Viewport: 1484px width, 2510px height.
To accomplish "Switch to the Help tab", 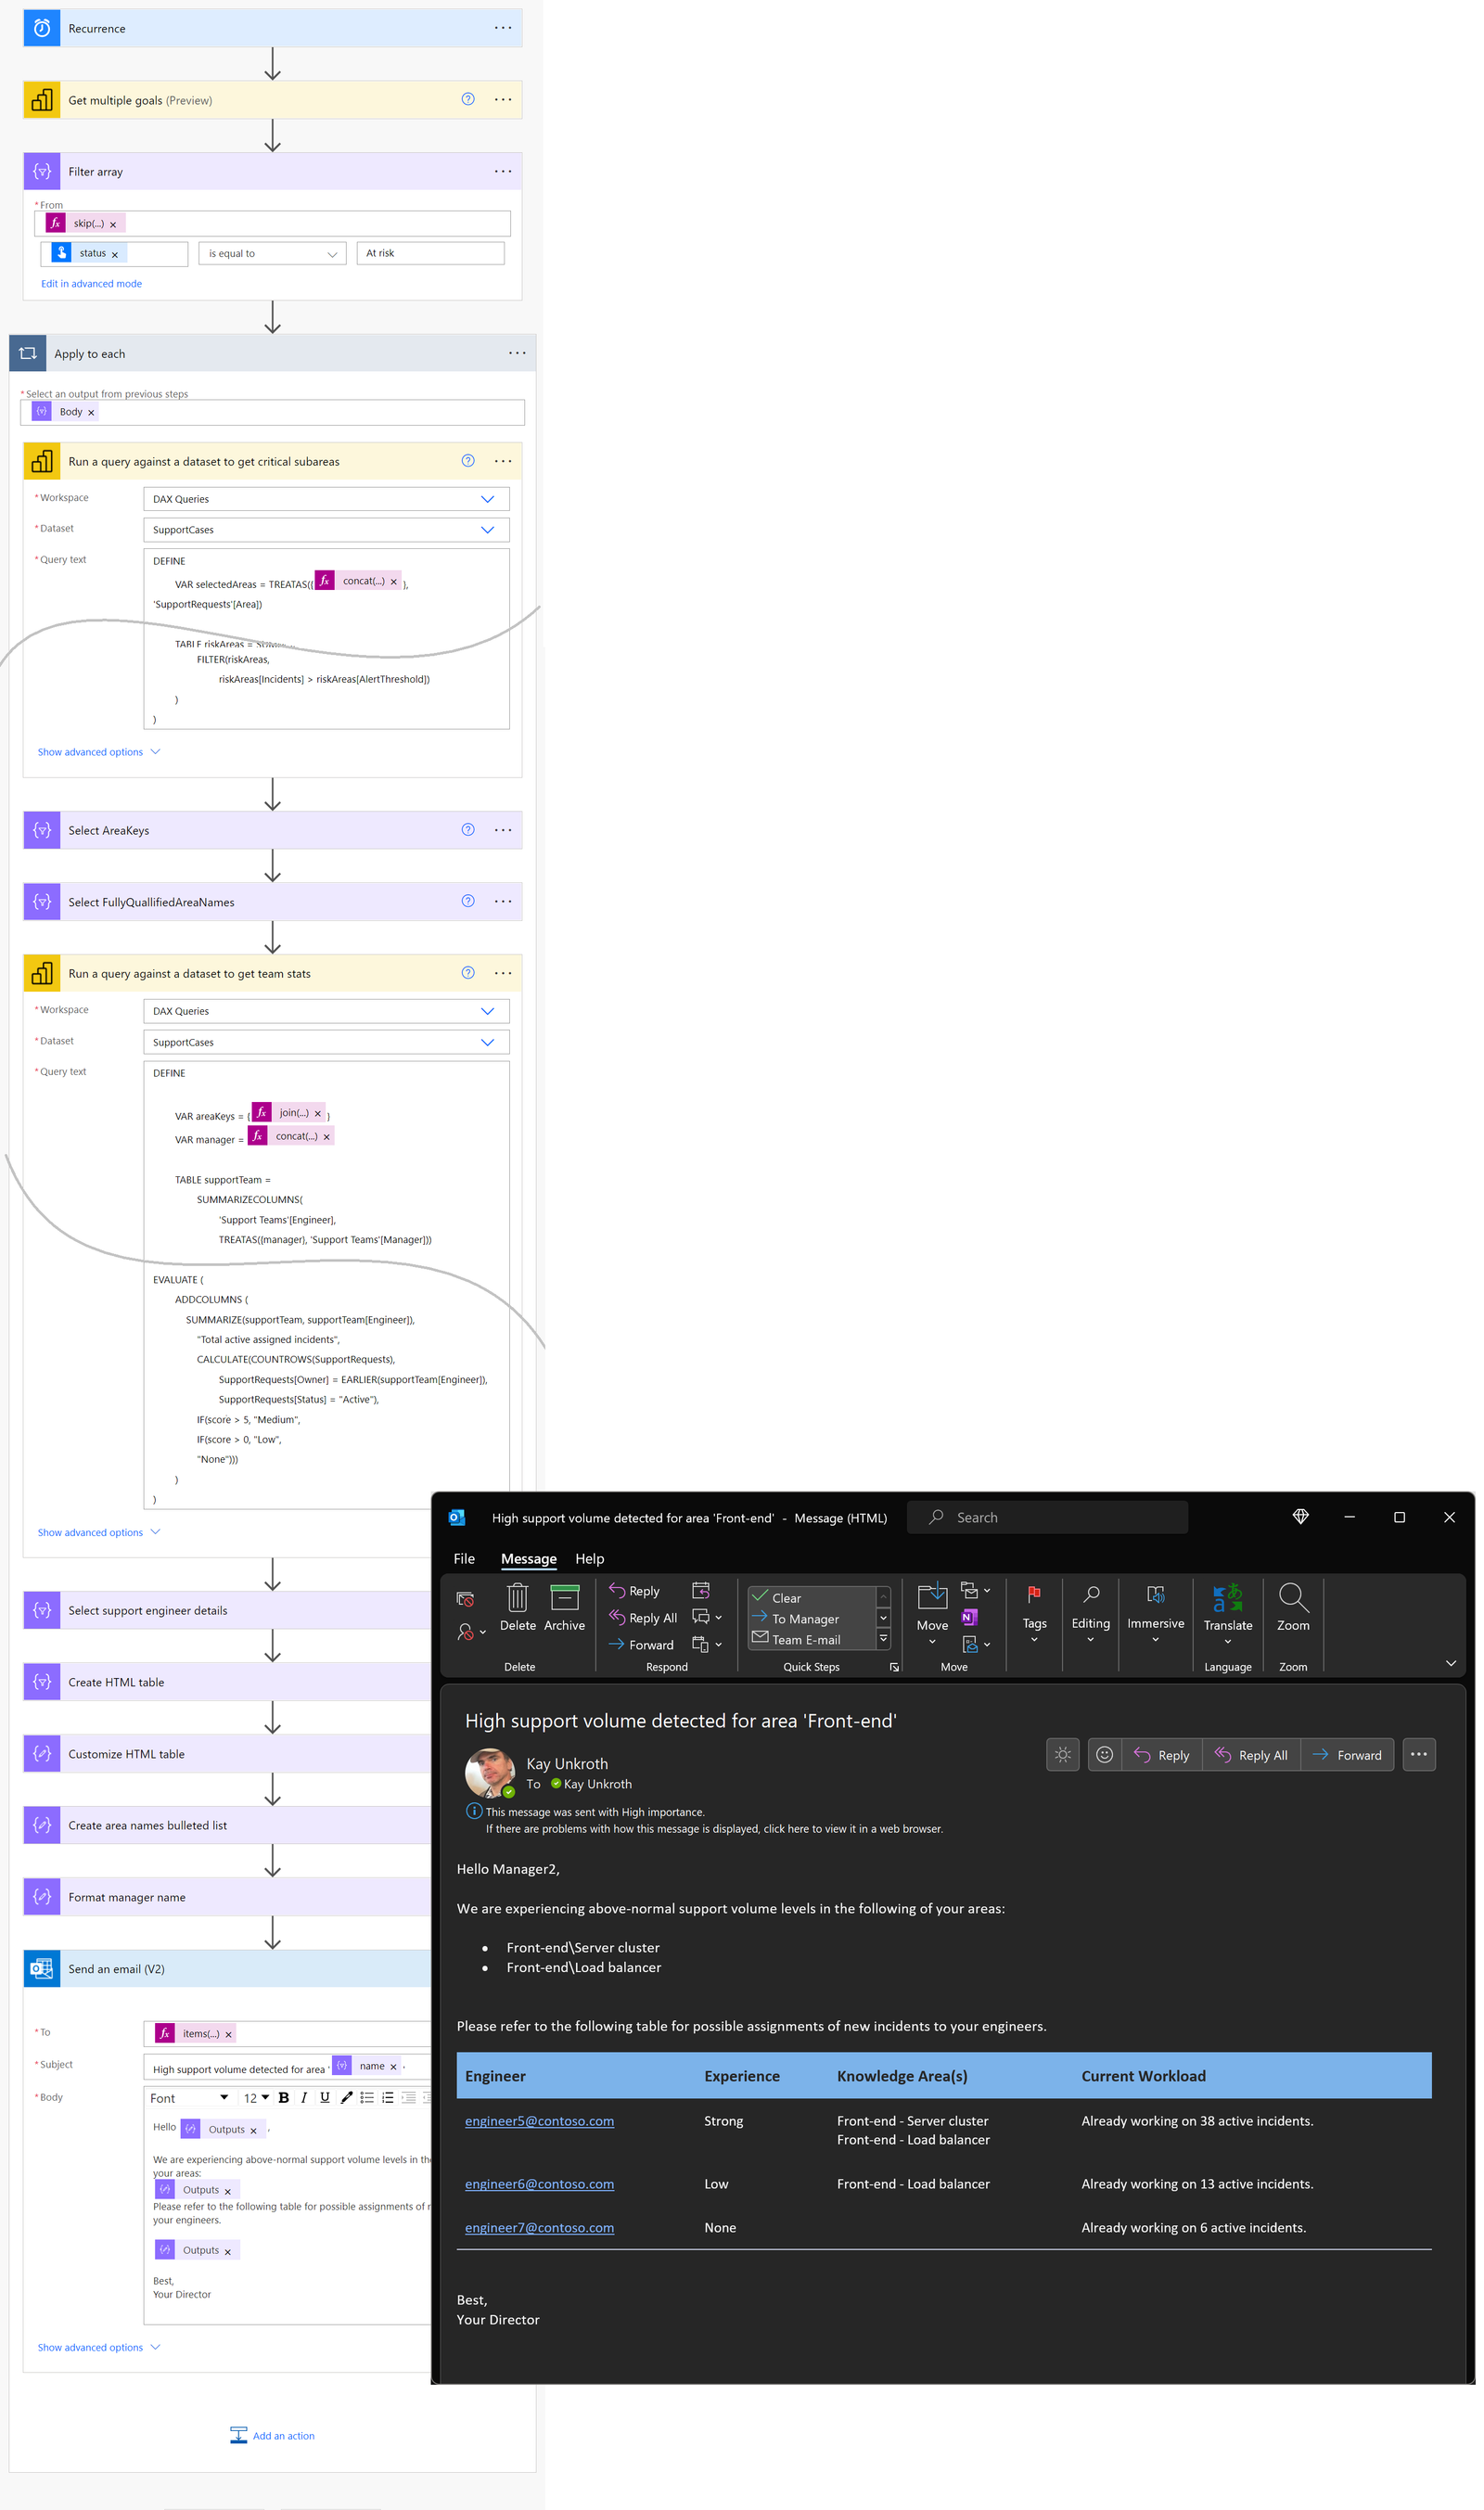I will [x=589, y=1558].
